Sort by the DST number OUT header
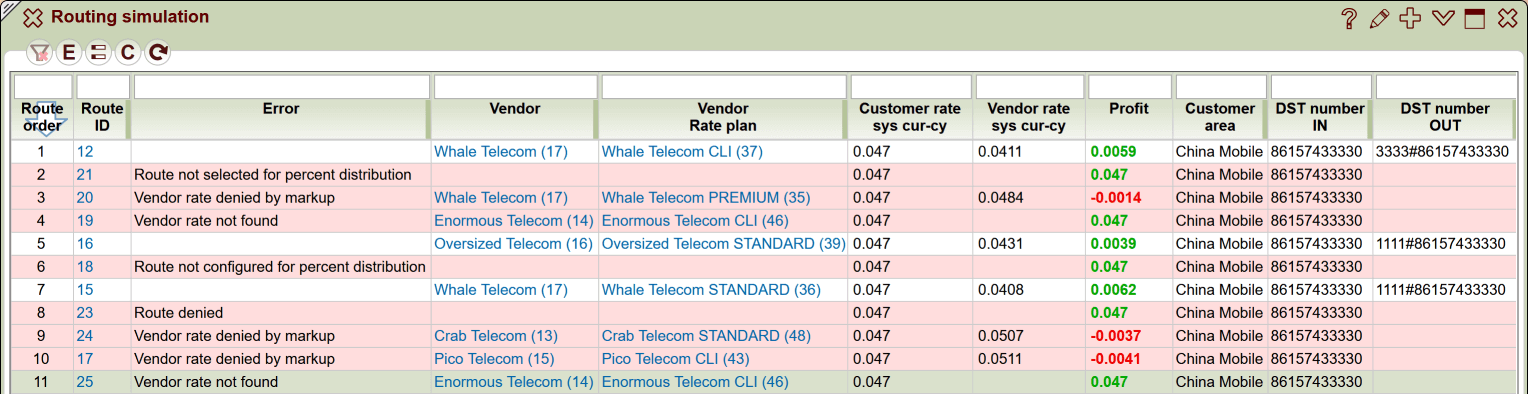 [1444, 117]
